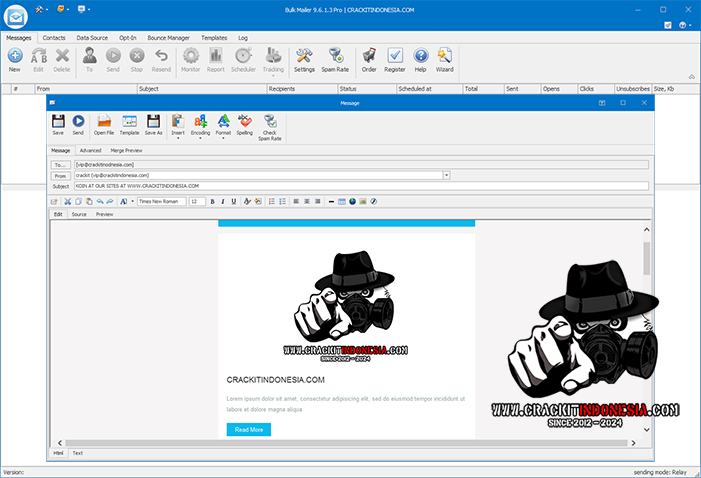Open the Encoding dropdown menu
The image size is (701, 478).
click(201, 125)
